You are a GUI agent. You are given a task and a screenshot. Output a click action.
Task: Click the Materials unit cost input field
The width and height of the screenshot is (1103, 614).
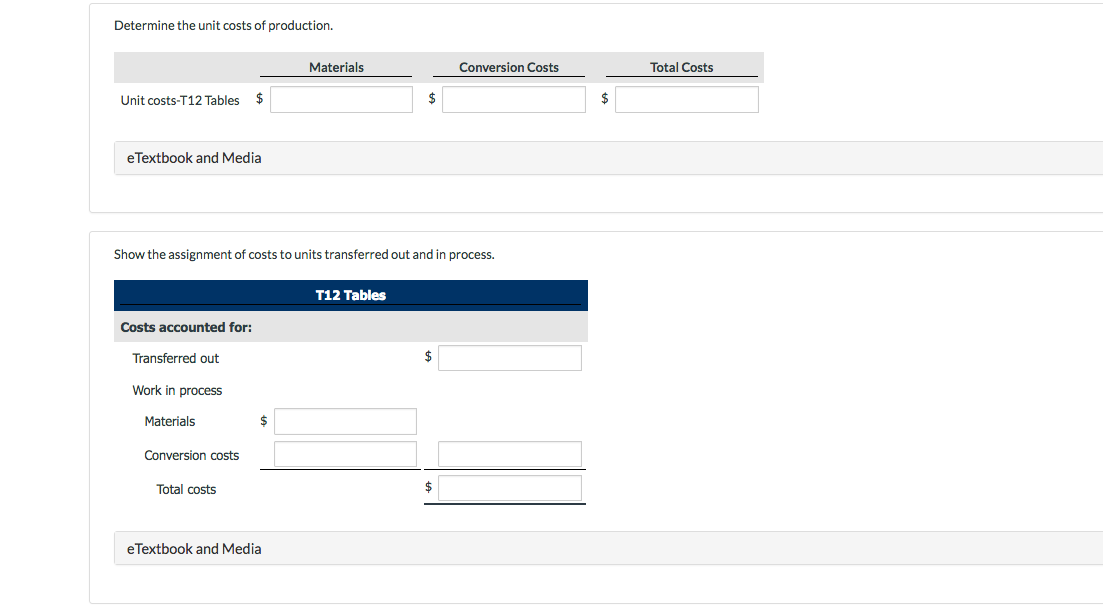340,99
